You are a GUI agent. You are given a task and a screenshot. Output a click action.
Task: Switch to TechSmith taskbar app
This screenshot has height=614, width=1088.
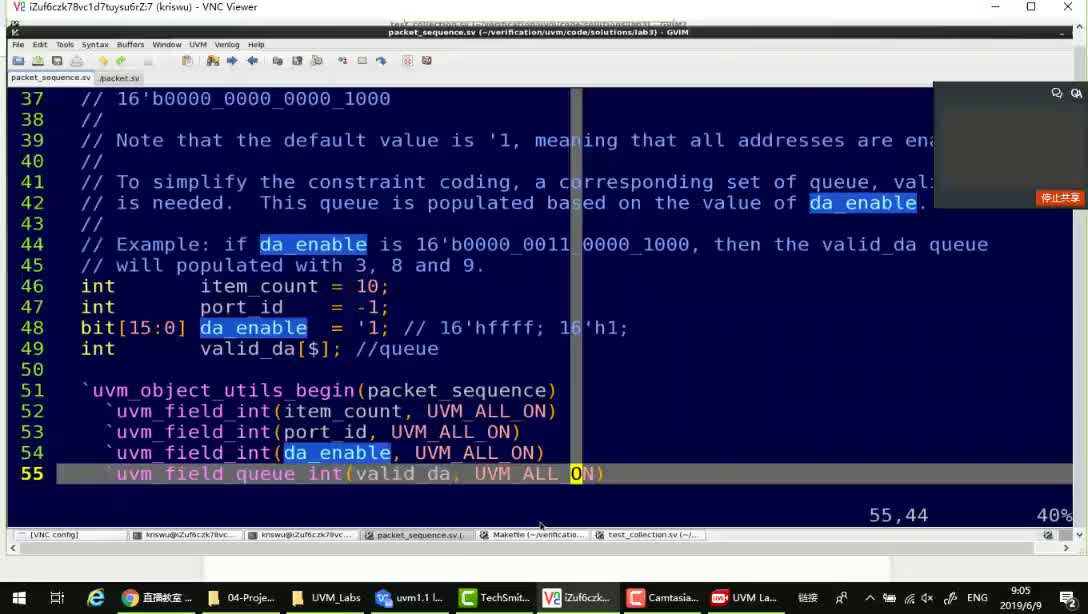coord(495,597)
